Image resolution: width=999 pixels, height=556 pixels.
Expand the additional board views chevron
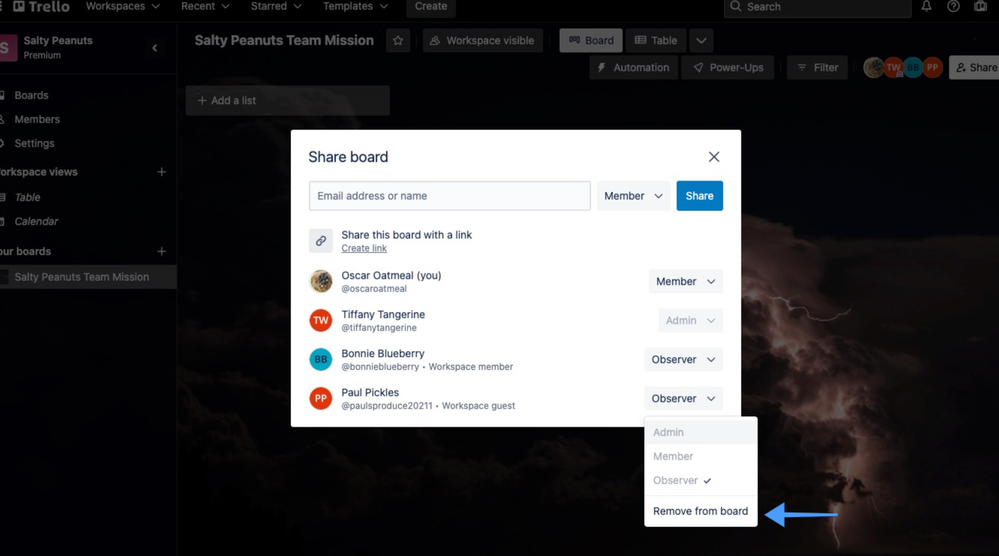click(701, 41)
